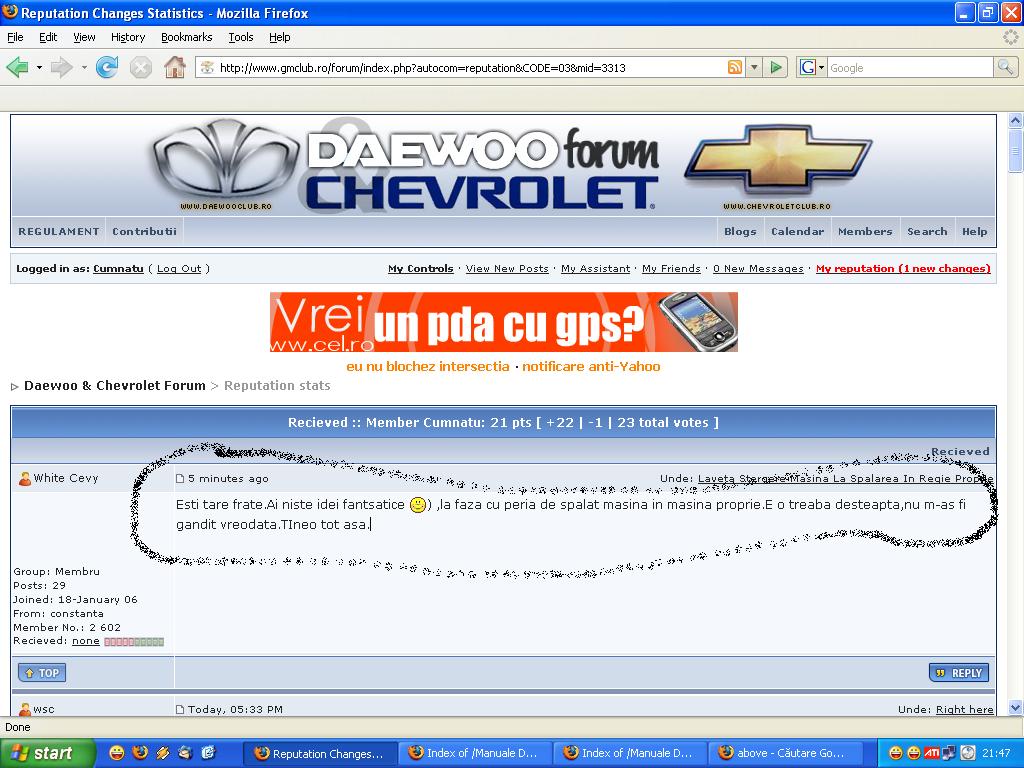Click the smiley emoticon in the comment
Screen dimensions: 1024x768
[x=418, y=505]
